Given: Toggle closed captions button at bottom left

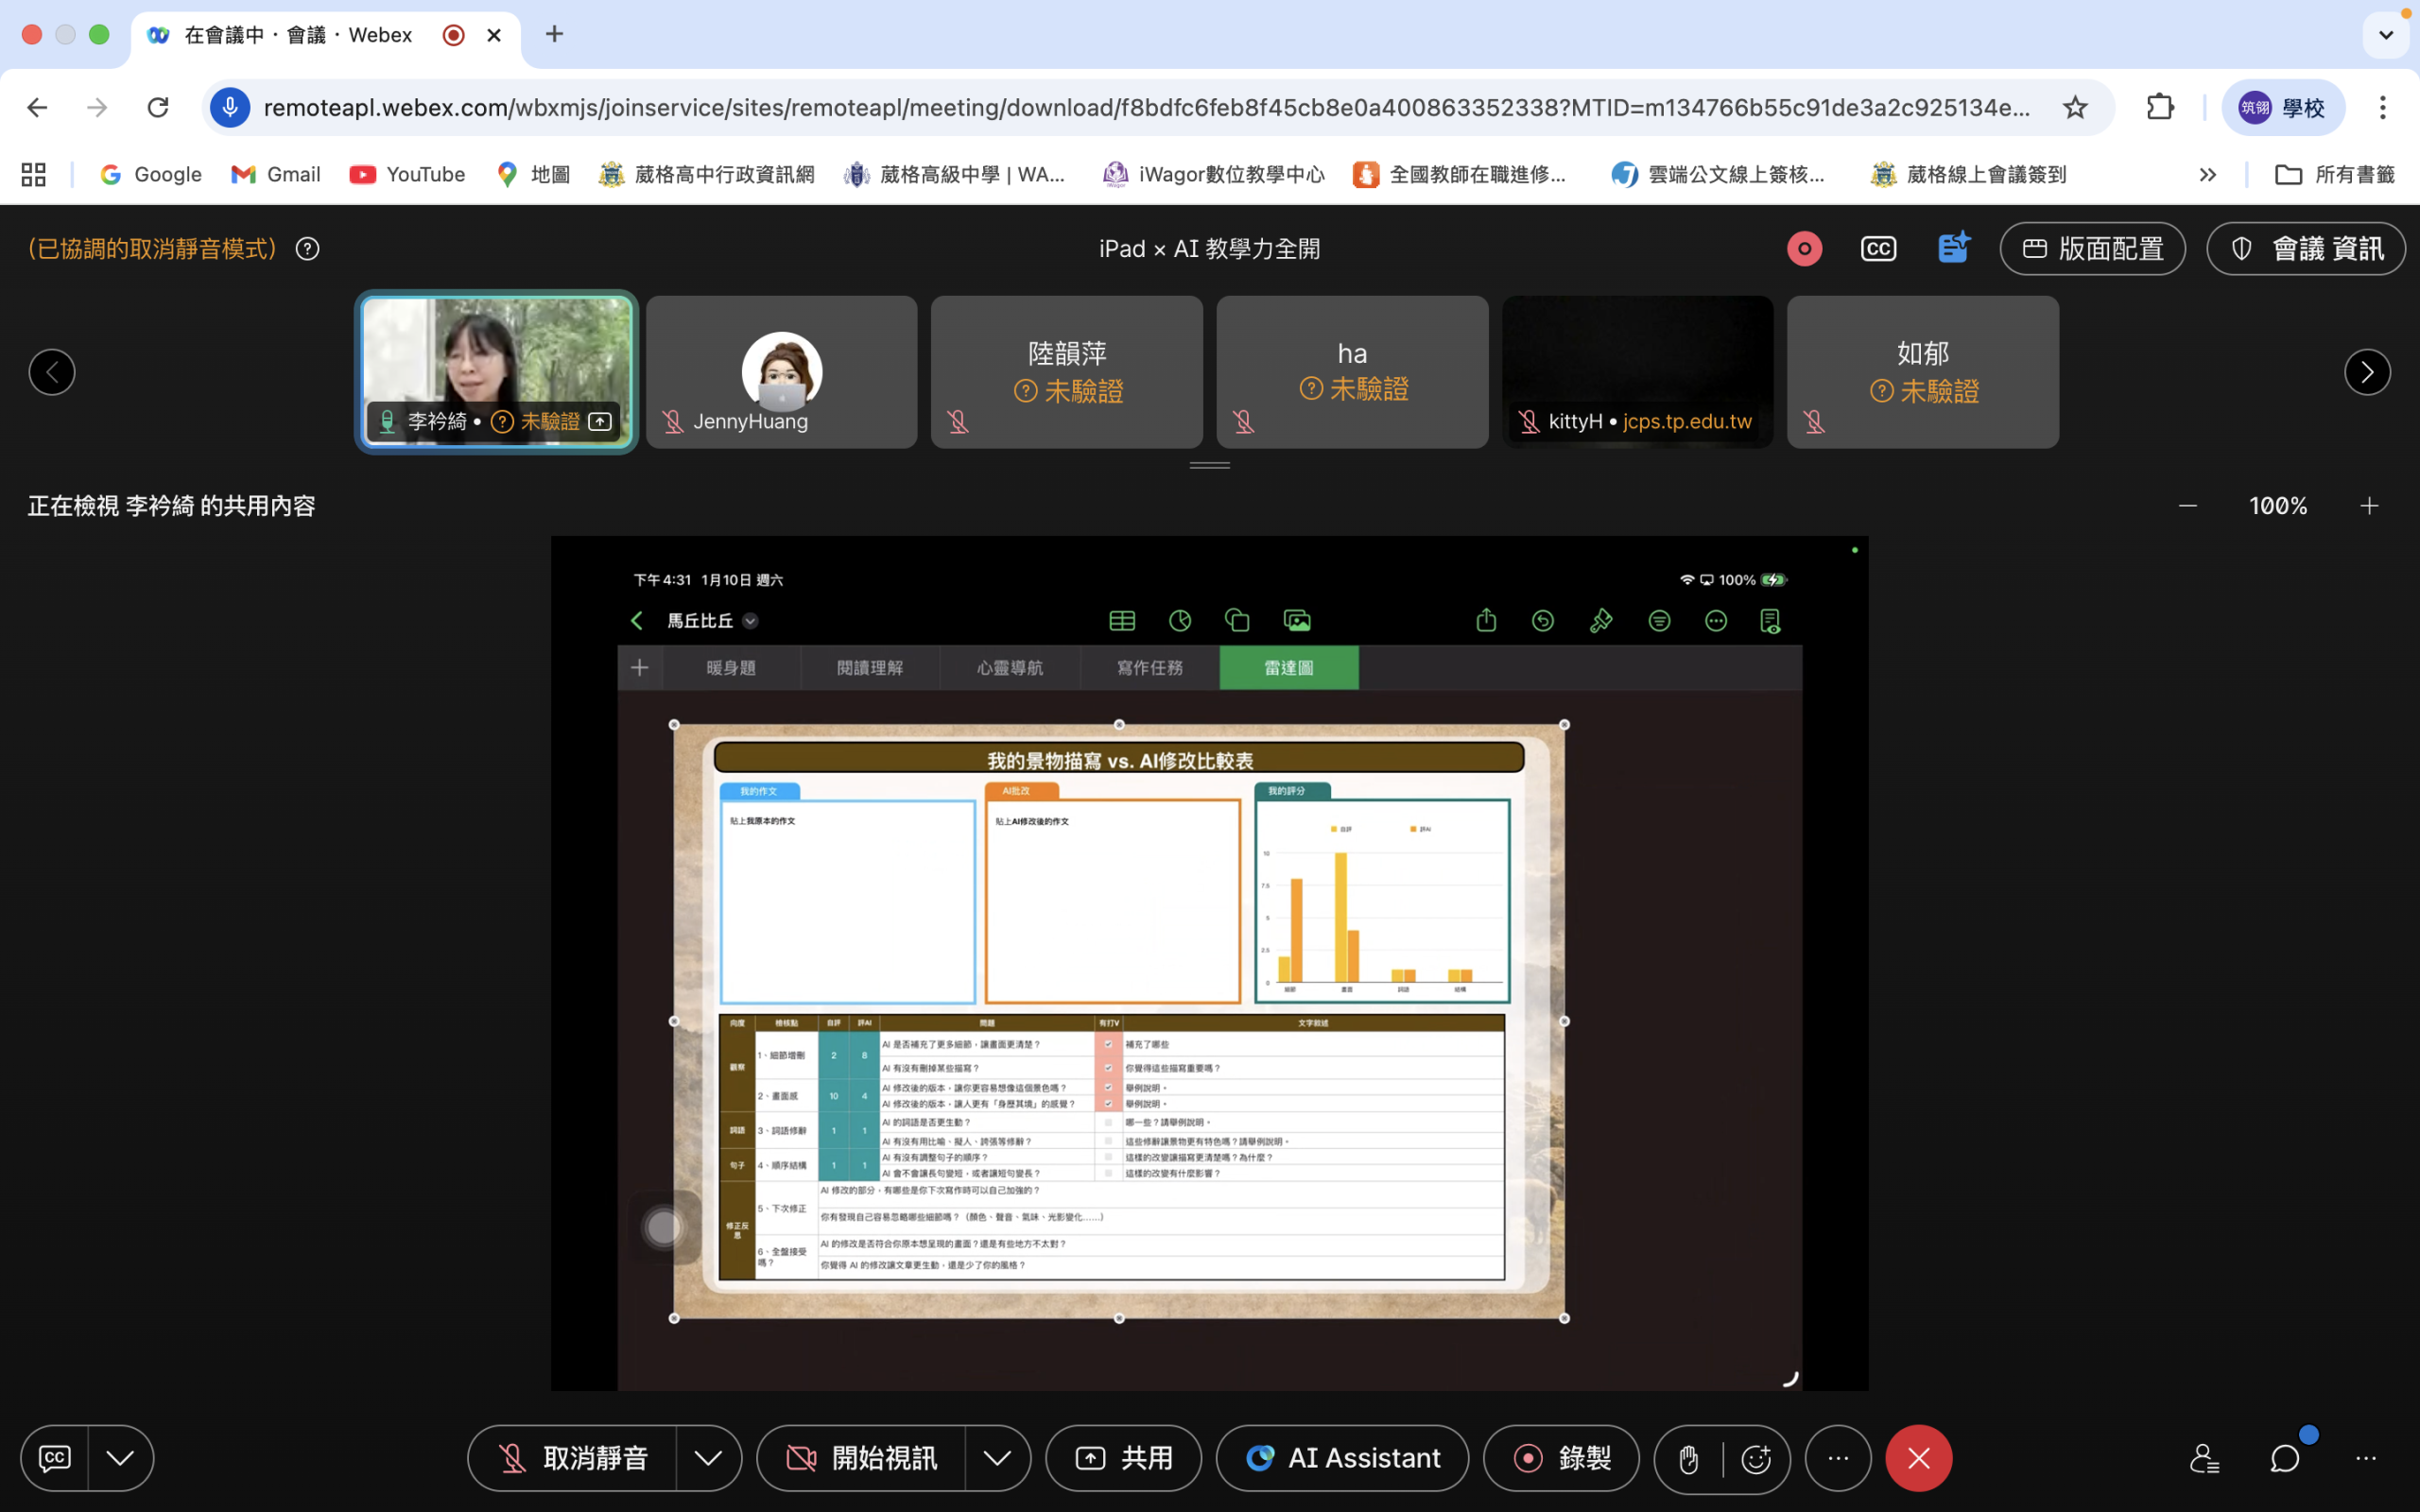Looking at the screenshot, I should point(55,1458).
